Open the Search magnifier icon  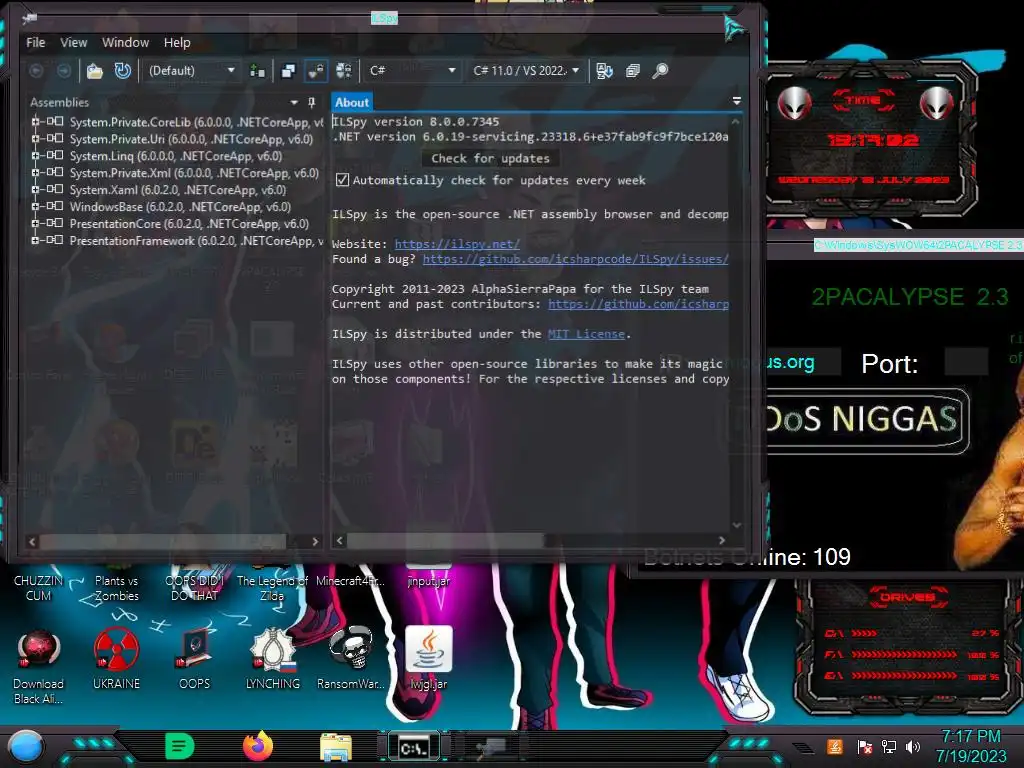click(x=660, y=71)
